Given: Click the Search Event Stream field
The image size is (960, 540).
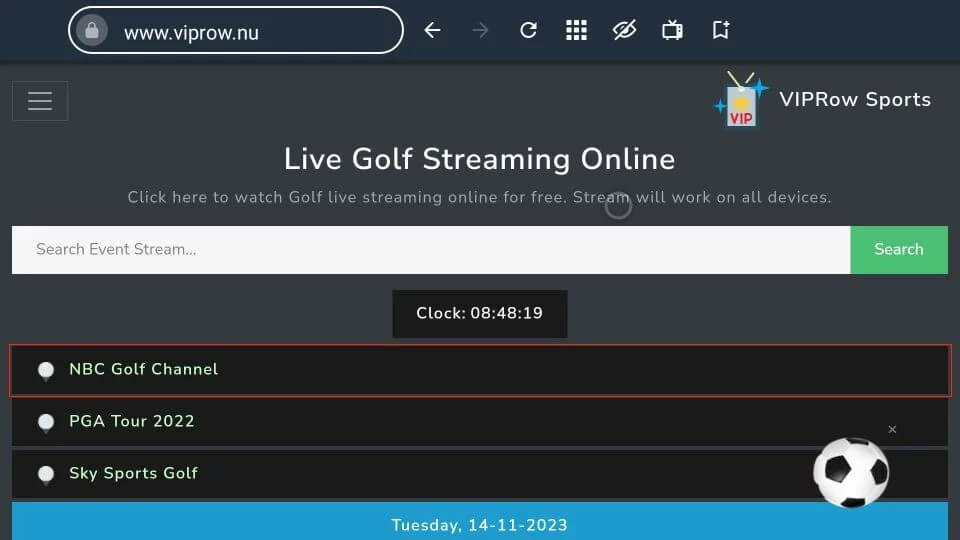Looking at the screenshot, I should 431,250.
